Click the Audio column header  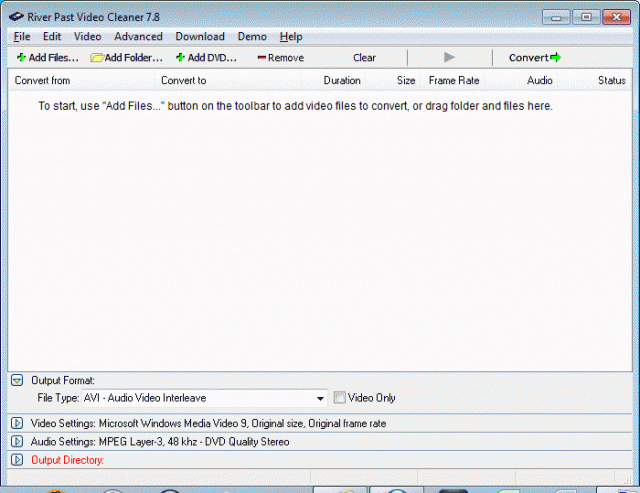521,80
